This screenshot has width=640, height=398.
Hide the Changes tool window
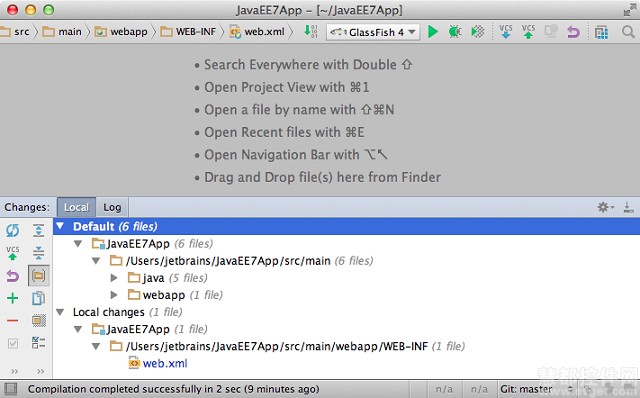[629, 207]
